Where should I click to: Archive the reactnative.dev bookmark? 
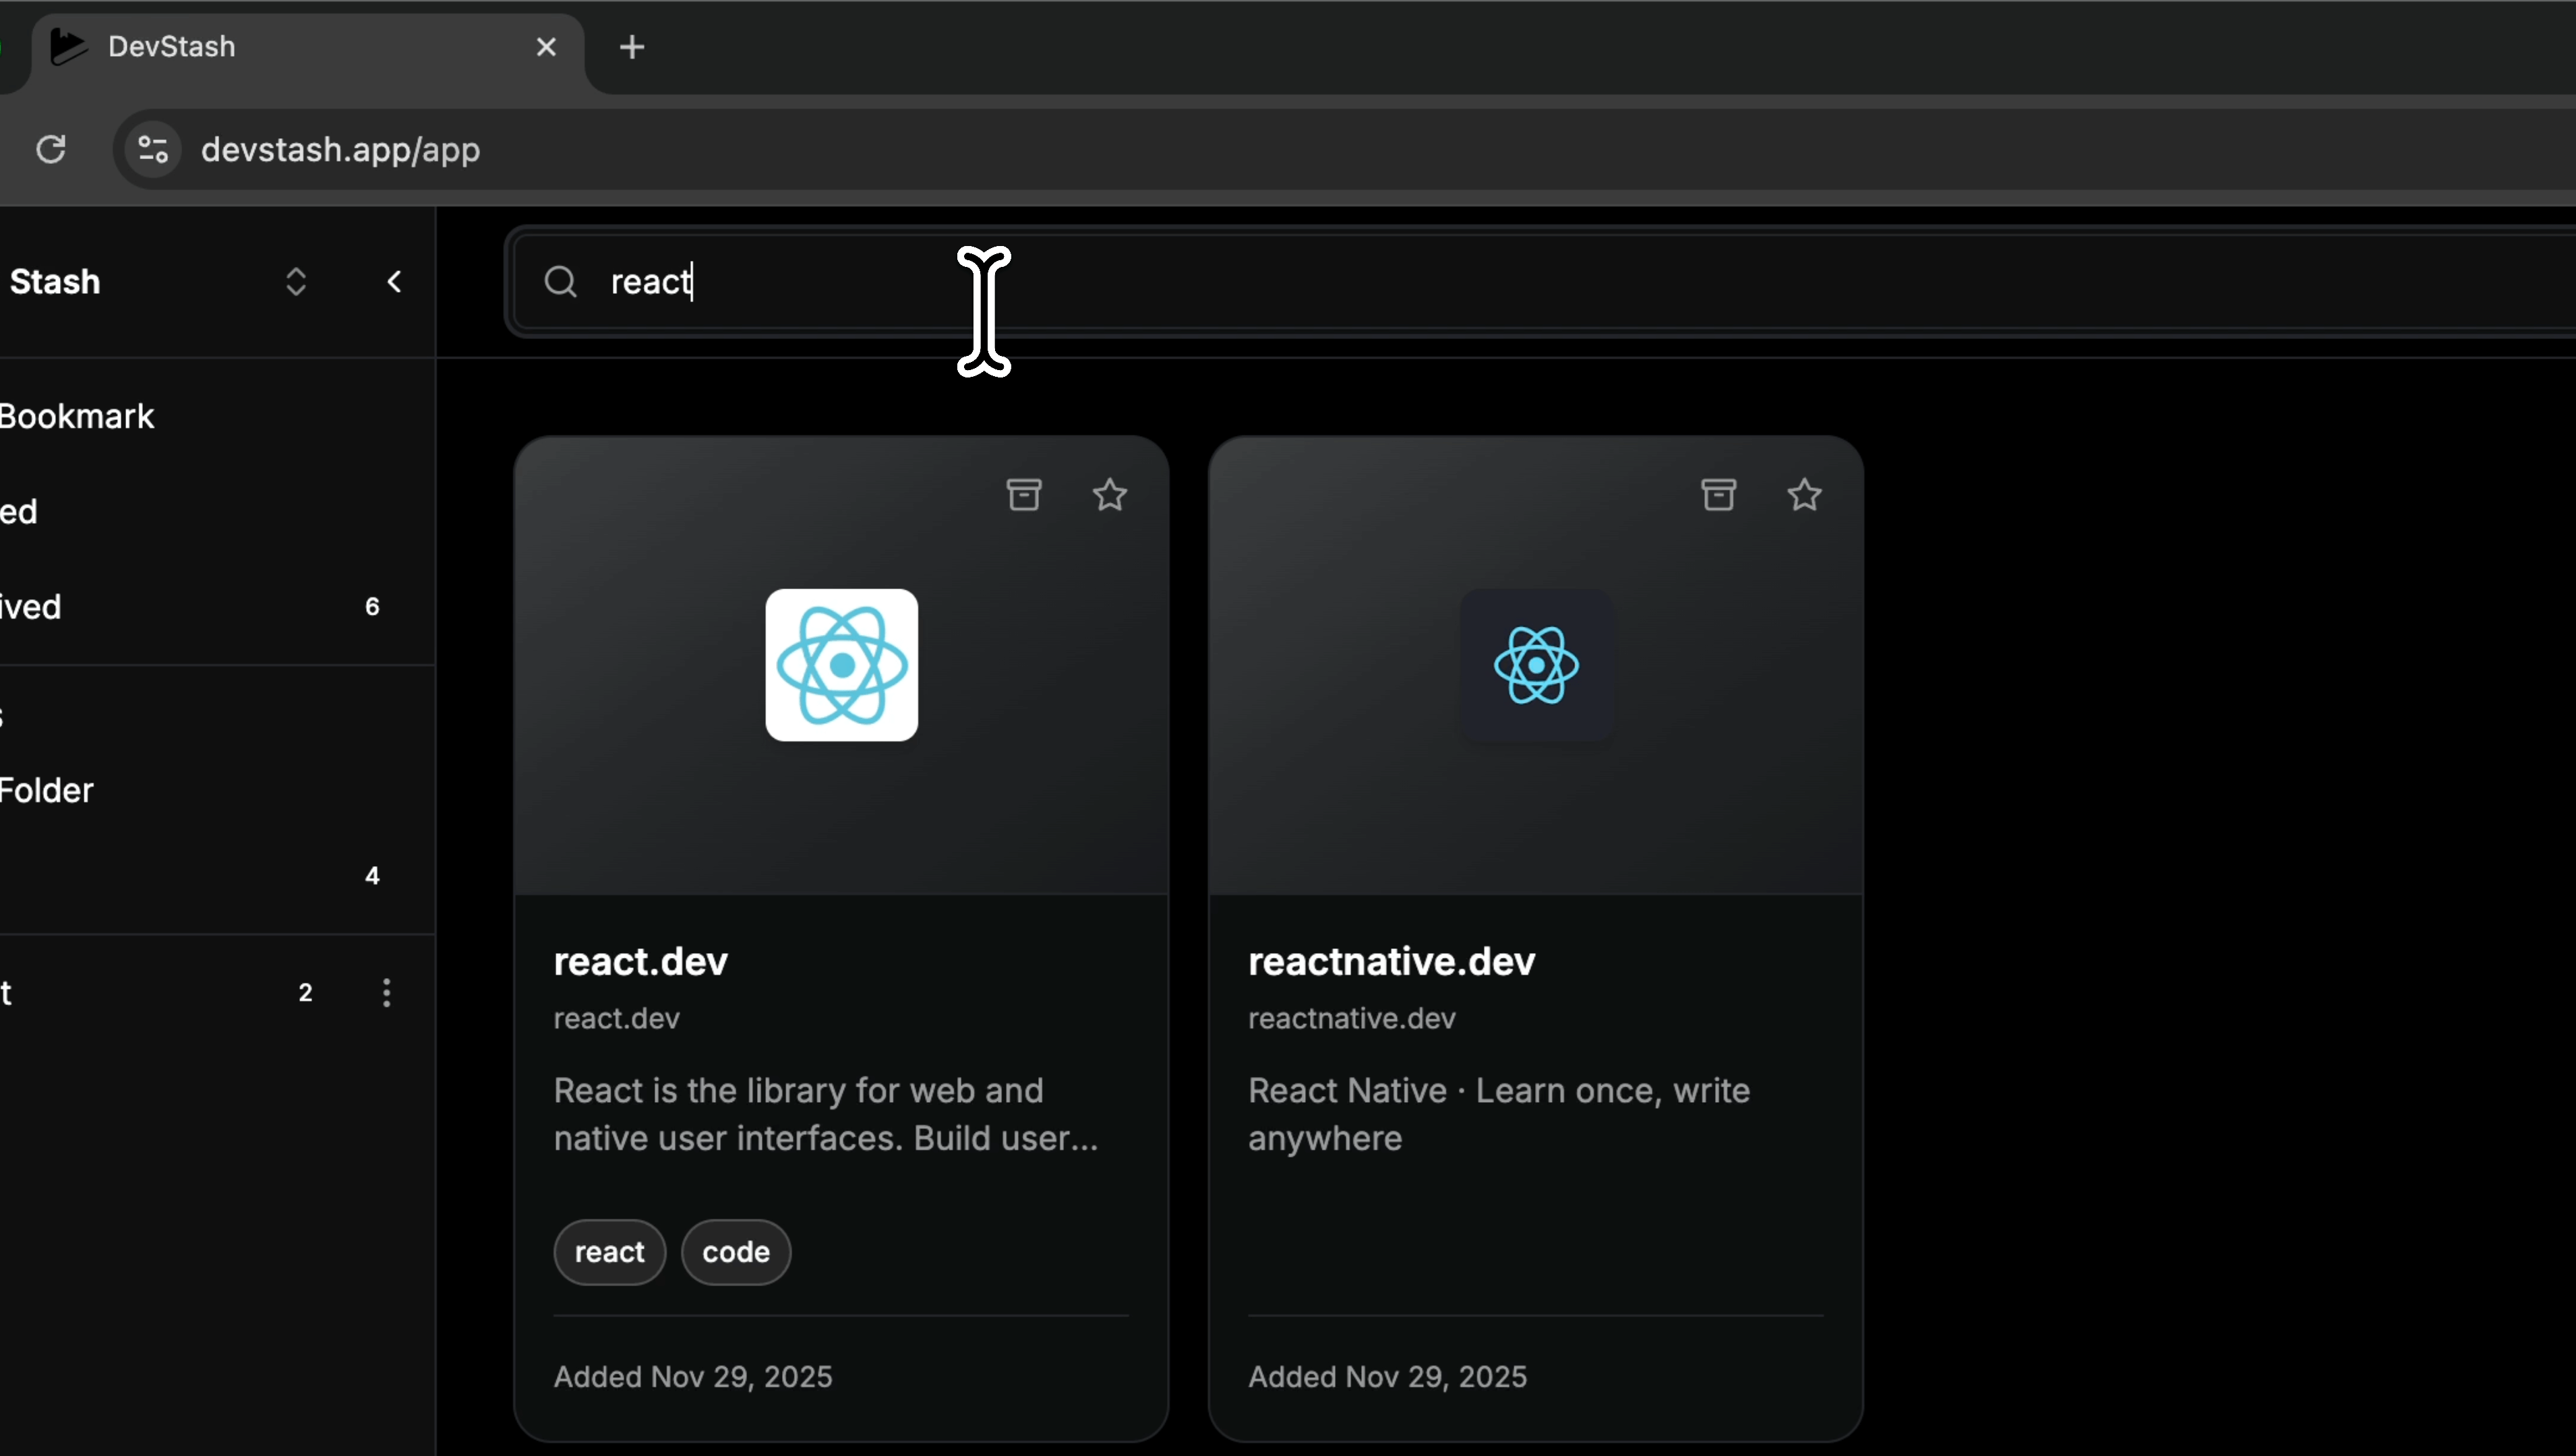pos(1718,495)
